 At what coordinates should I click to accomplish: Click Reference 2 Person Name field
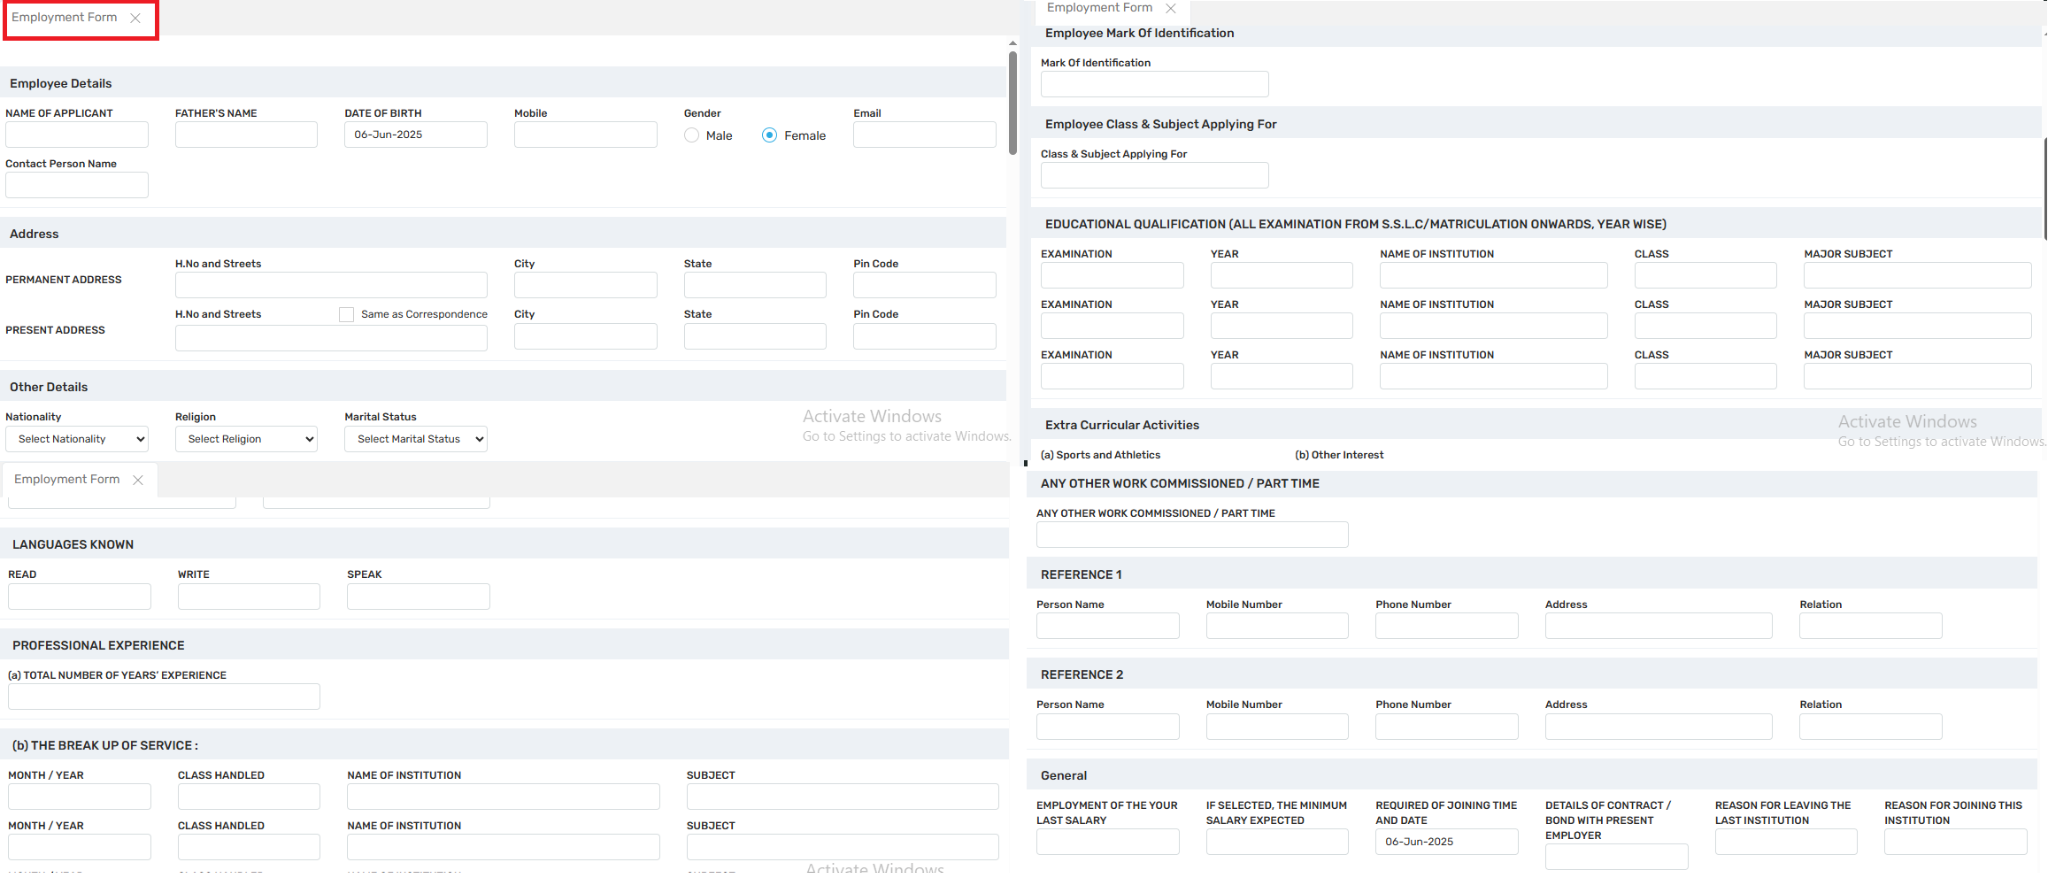tap(1108, 727)
